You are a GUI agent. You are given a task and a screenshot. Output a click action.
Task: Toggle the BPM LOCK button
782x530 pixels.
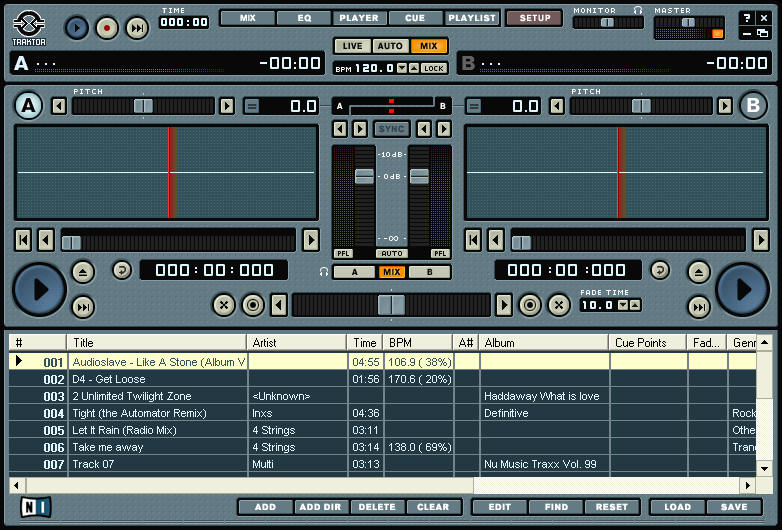433,68
